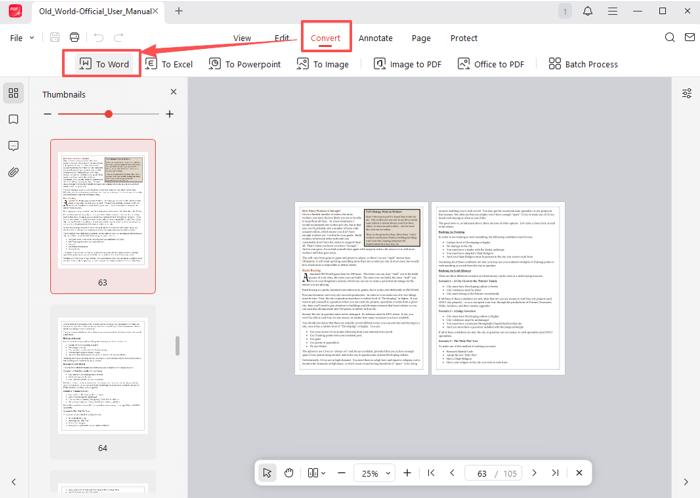The width and height of the screenshot is (700, 498).
Task: Go to the previous page
Action: pos(452,473)
